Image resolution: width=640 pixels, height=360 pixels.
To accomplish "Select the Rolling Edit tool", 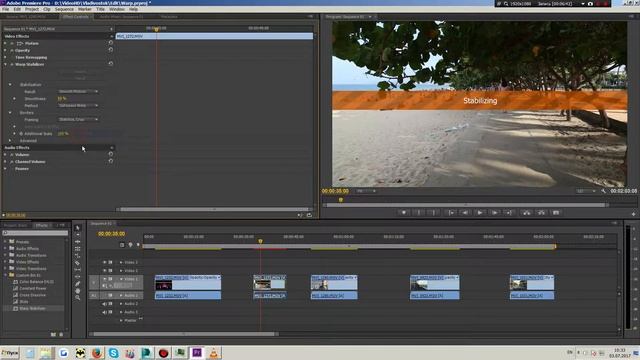I will pyautogui.click(x=78, y=249).
